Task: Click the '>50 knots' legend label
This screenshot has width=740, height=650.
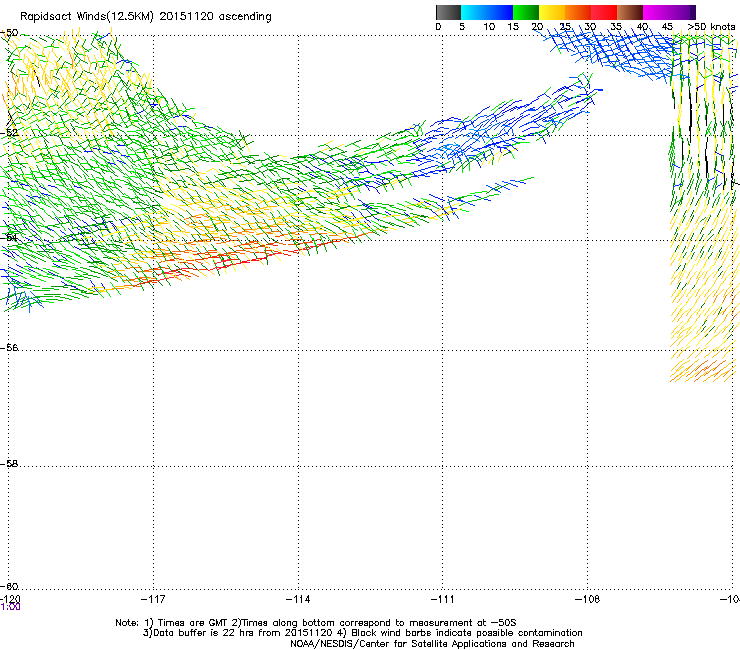Action: click(711, 27)
